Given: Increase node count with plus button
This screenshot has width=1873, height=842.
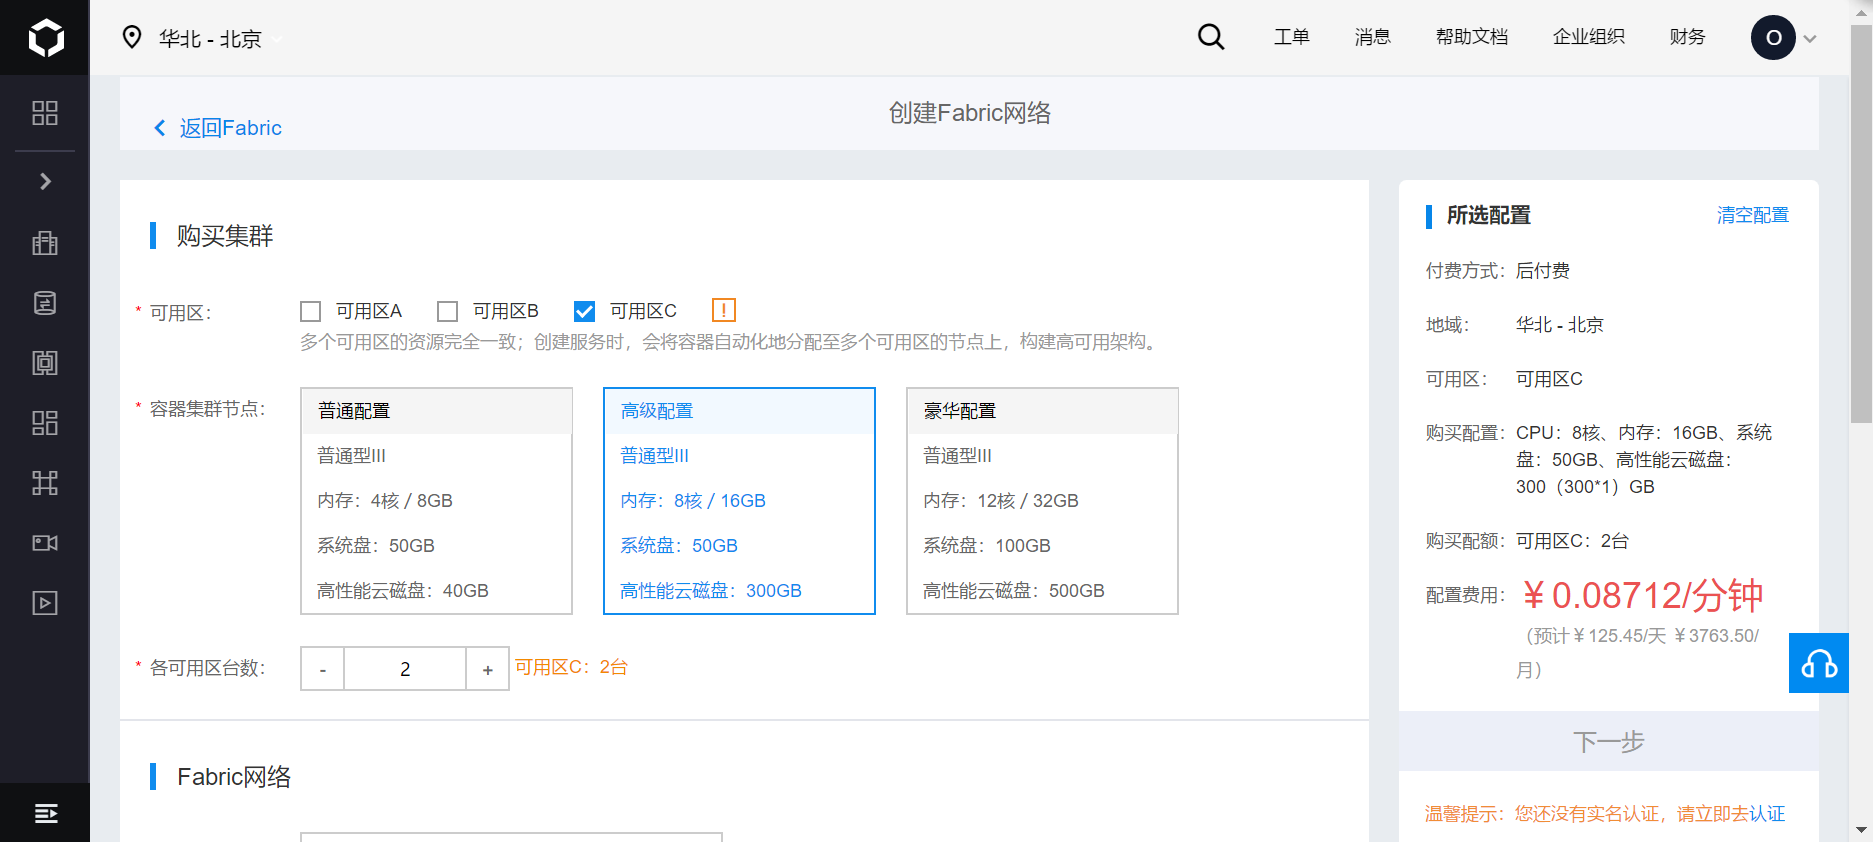Looking at the screenshot, I should pyautogui.click(x=488, y=669).
